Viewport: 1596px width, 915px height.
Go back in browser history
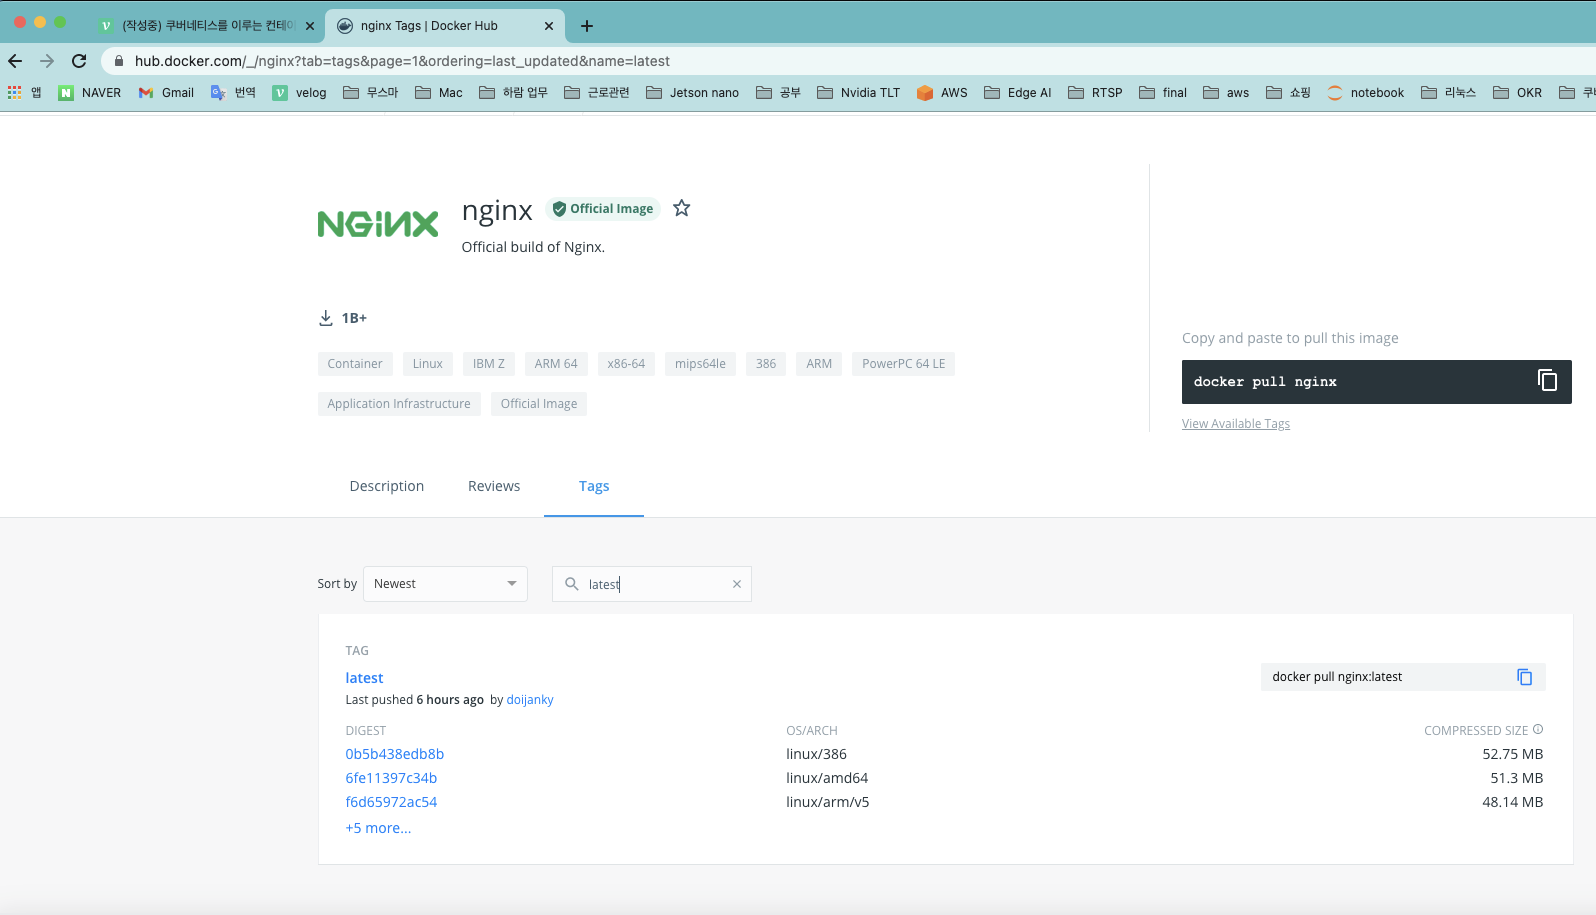(x=15, y=61)
